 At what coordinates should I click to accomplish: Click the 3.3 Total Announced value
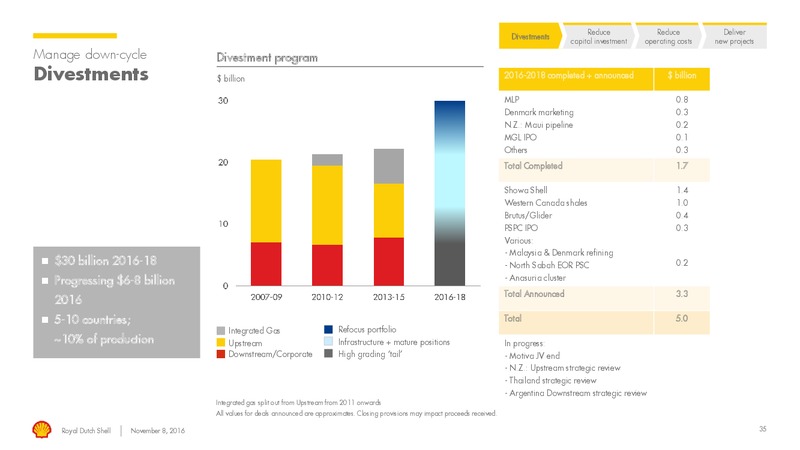[682, 294]
